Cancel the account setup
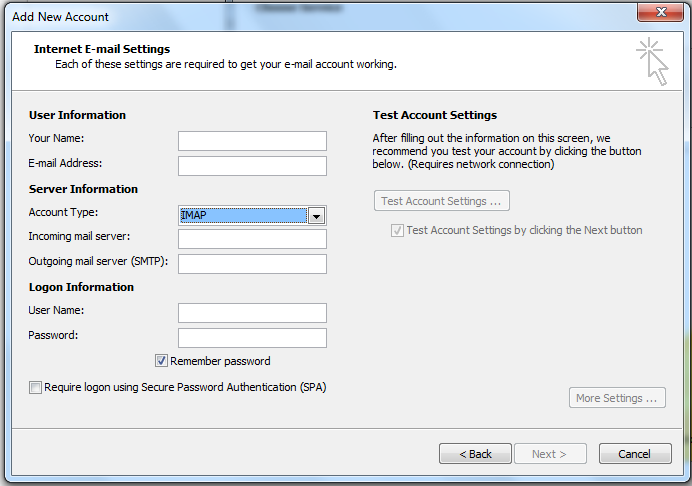The width and height of the screenshot is (692, 486). [634, 454]
